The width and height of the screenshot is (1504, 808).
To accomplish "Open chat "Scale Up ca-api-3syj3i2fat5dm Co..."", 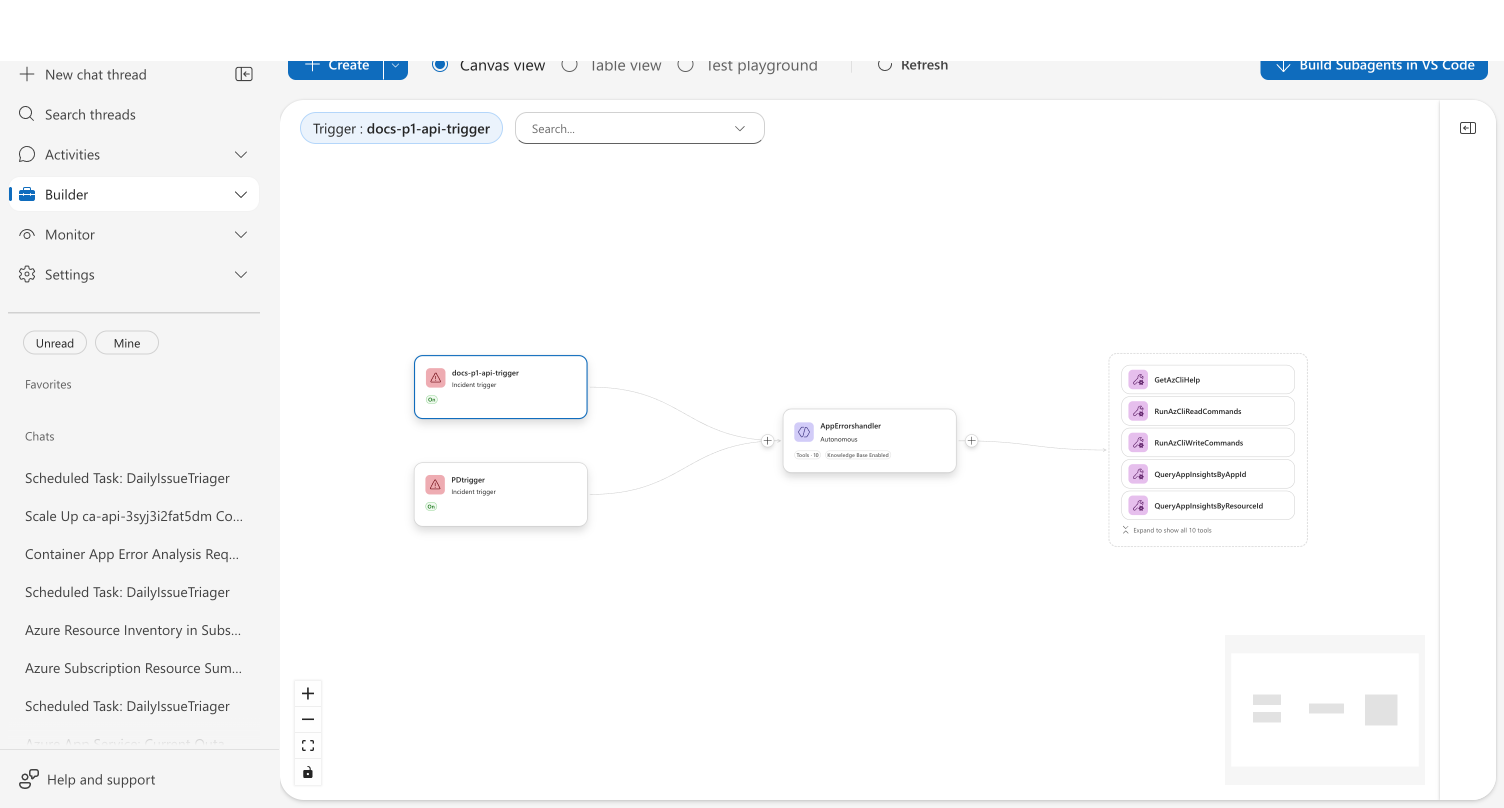I will [x=134, y=516].
